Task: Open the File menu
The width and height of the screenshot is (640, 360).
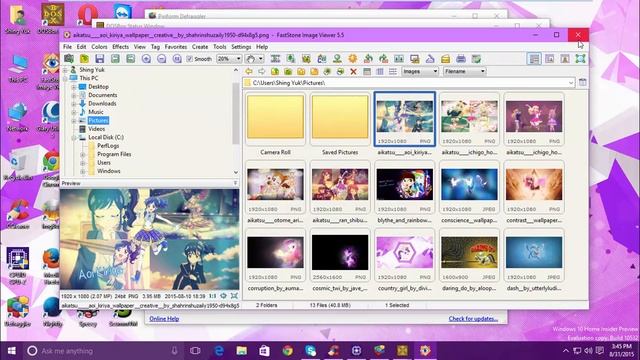Action: click(x=67, y=47)
